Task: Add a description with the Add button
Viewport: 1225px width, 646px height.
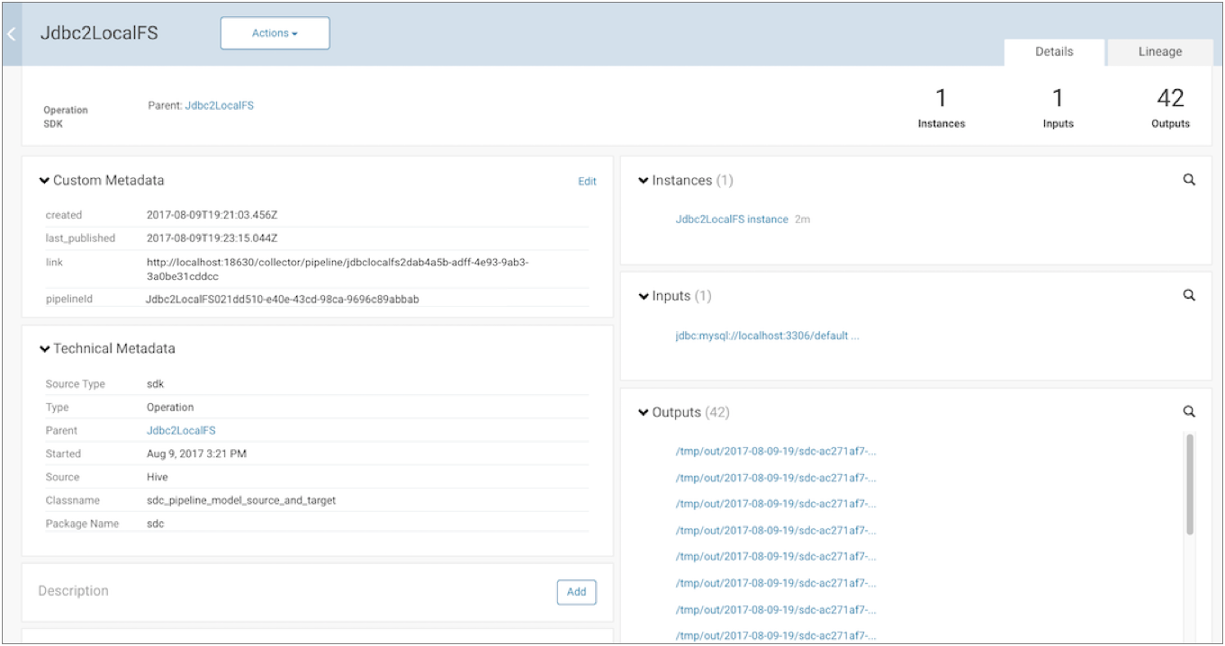Action: pyautogui.click(x=576, y=592)
